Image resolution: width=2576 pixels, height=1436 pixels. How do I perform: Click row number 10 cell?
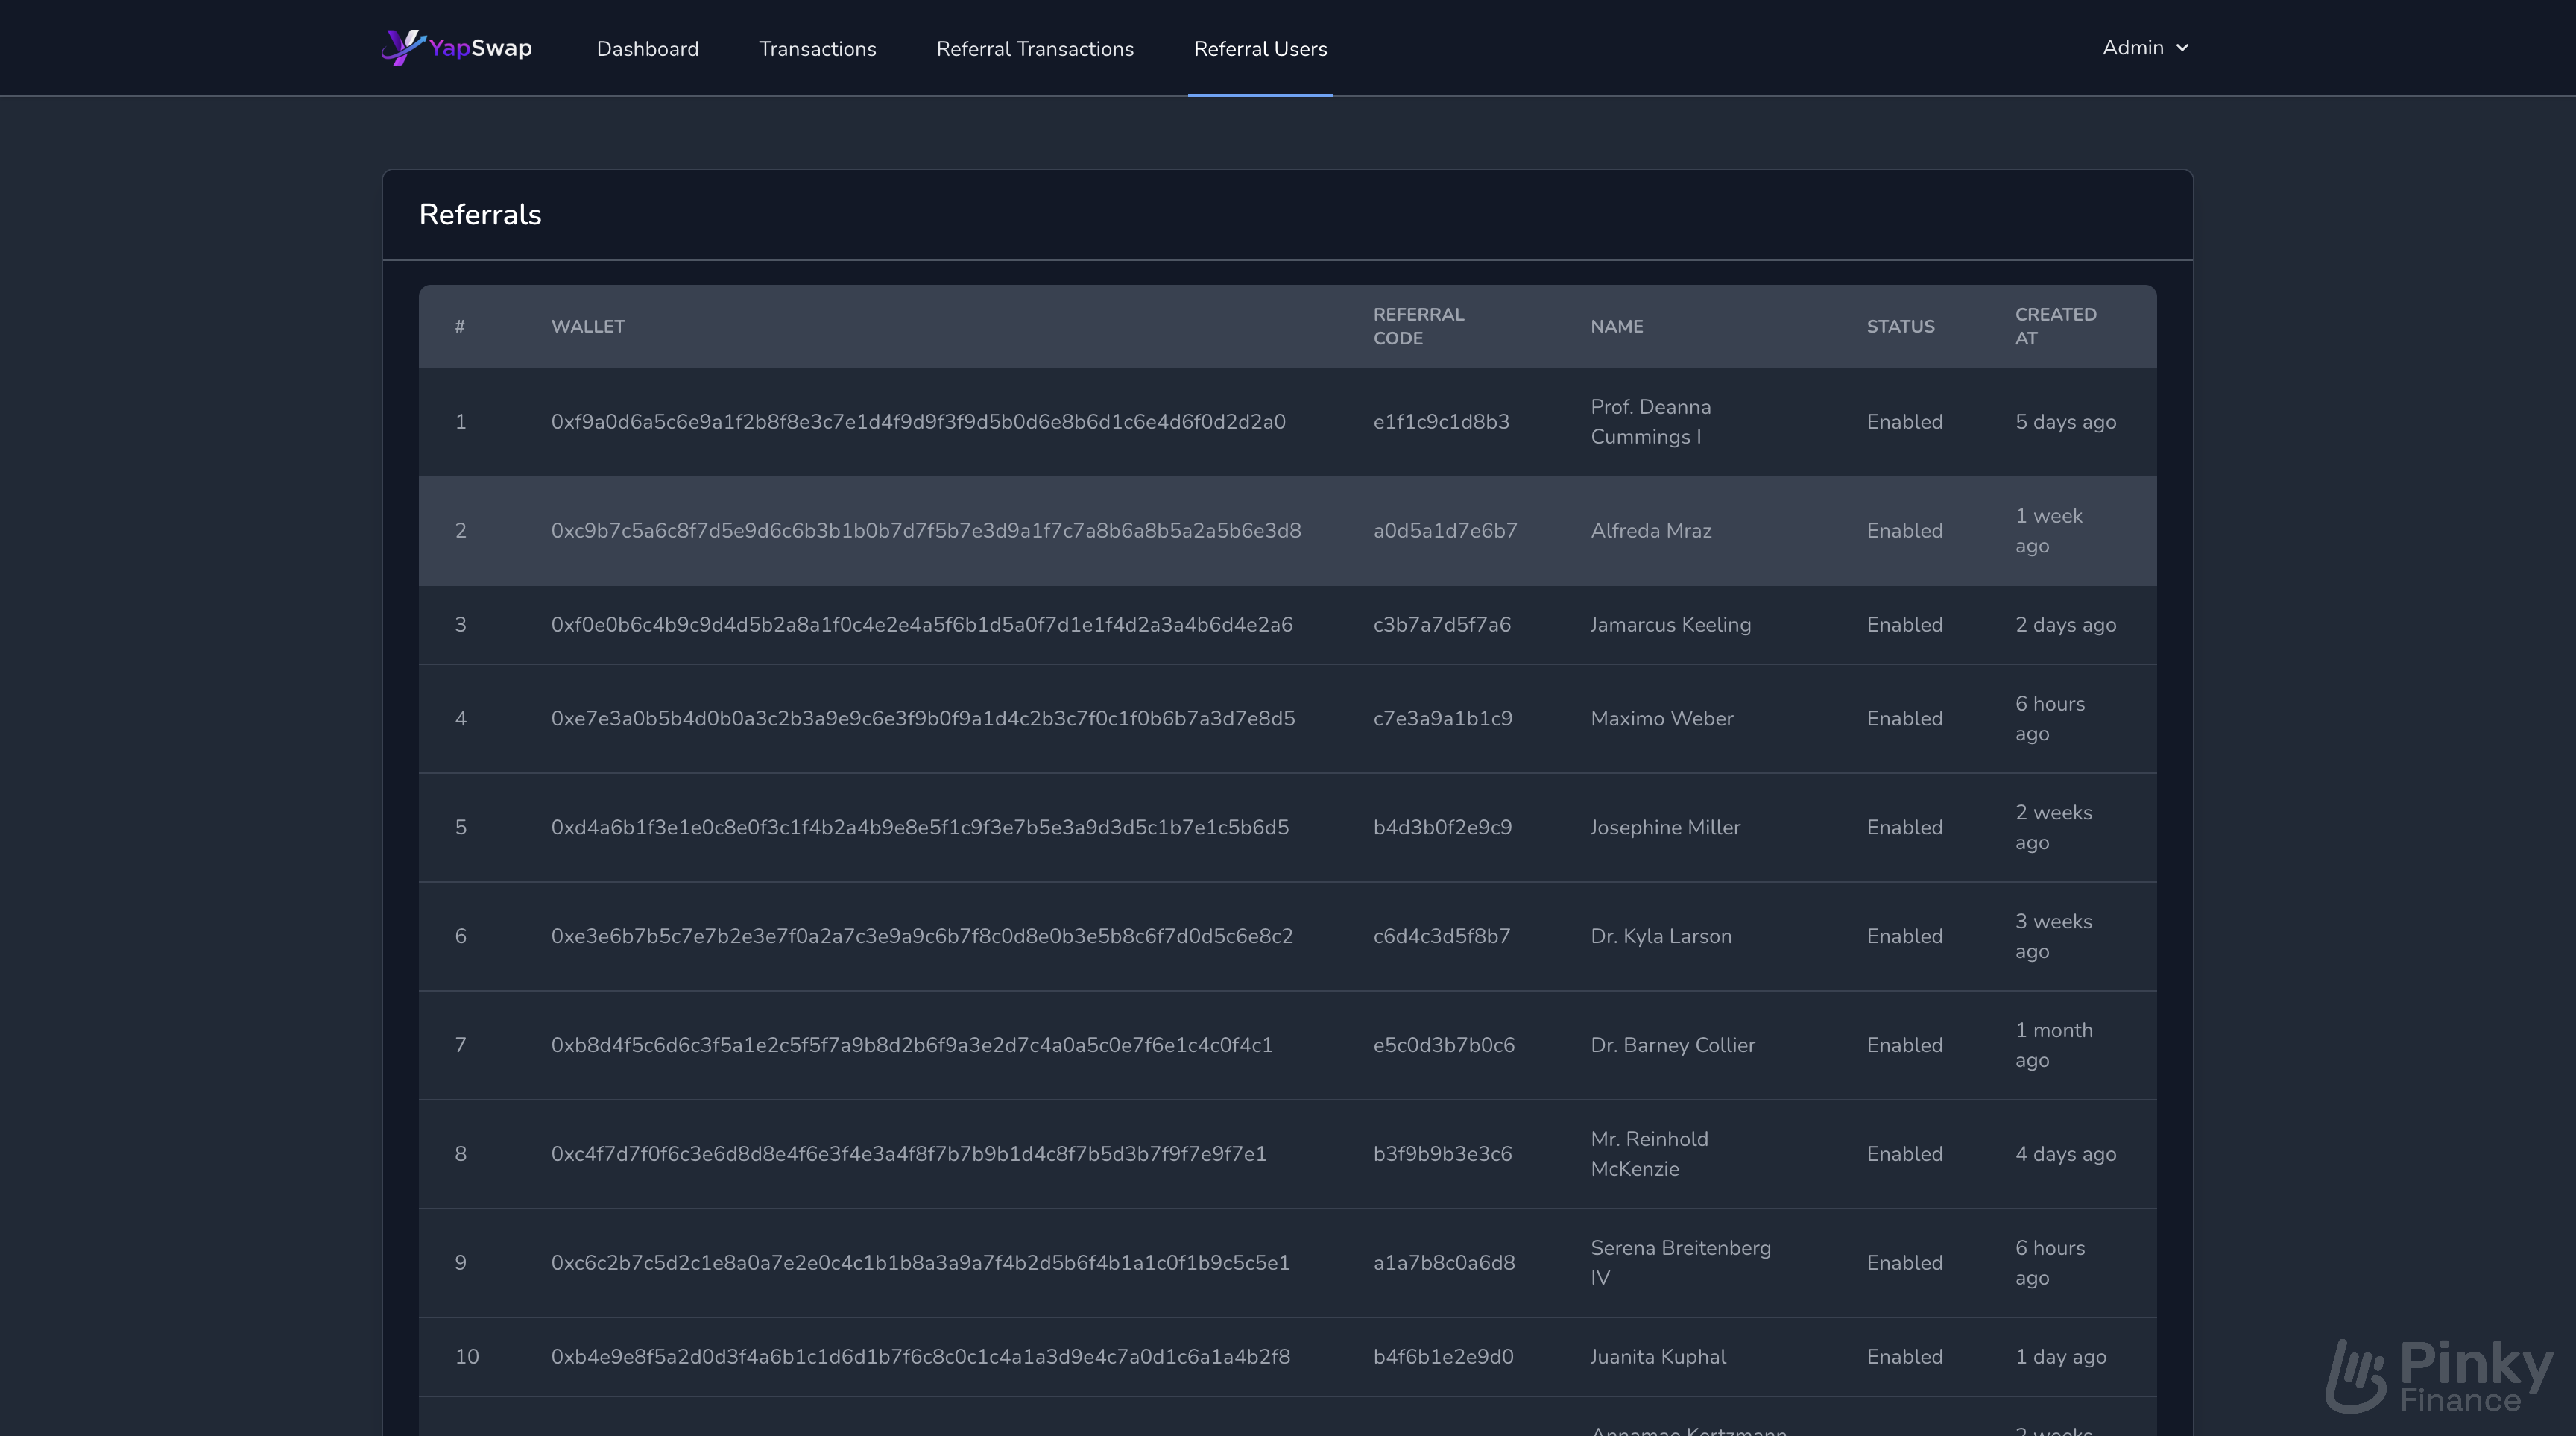pyautogui.click(x=466, y=1356)
